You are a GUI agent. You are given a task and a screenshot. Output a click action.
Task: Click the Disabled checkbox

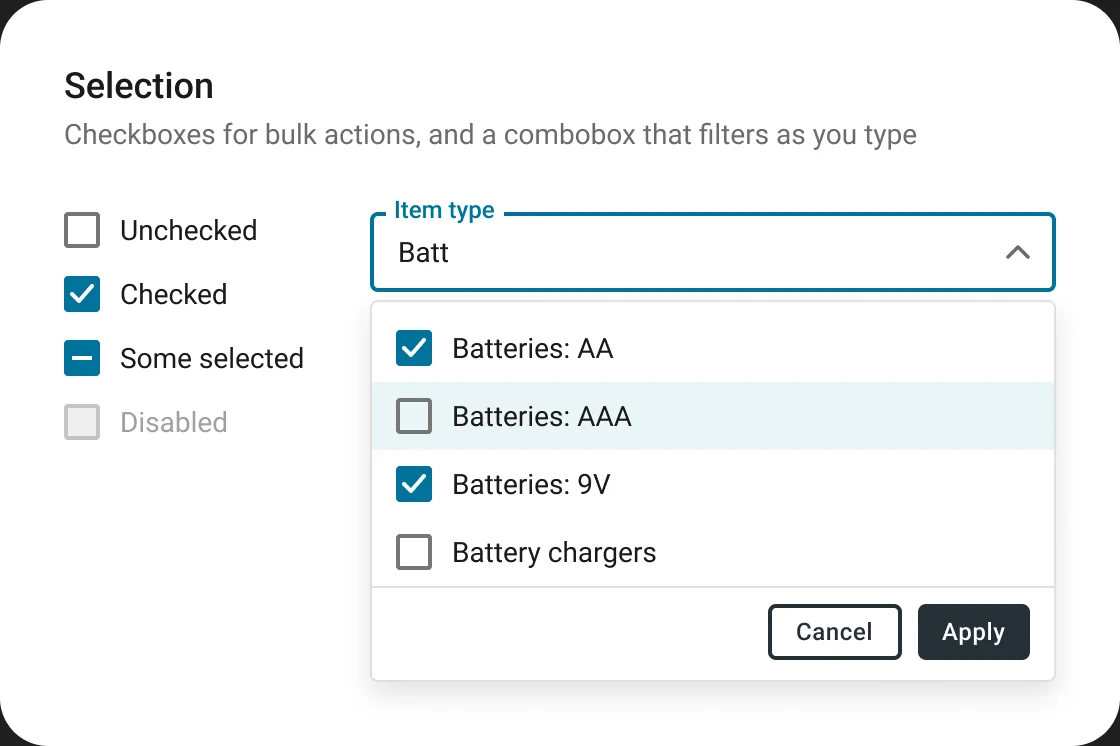coord(81,422)
